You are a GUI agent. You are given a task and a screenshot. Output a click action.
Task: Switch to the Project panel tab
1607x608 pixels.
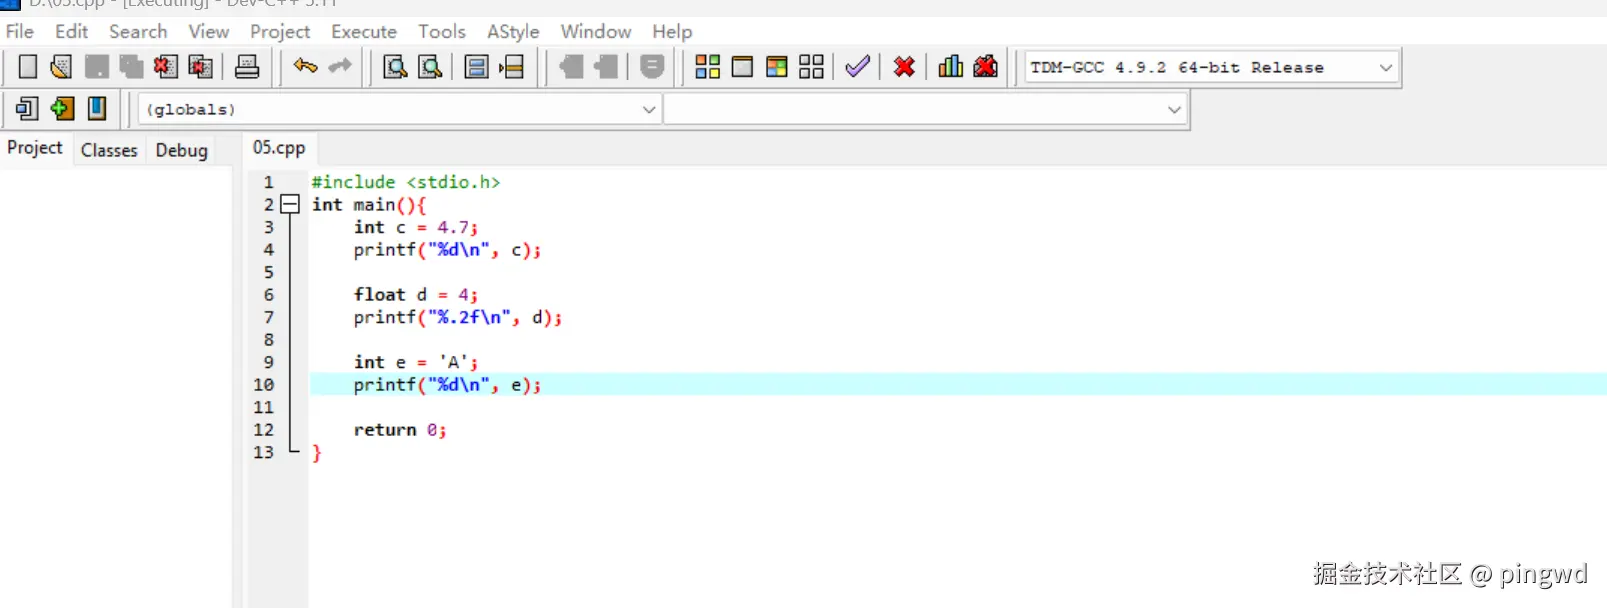[x=35, y=148]
